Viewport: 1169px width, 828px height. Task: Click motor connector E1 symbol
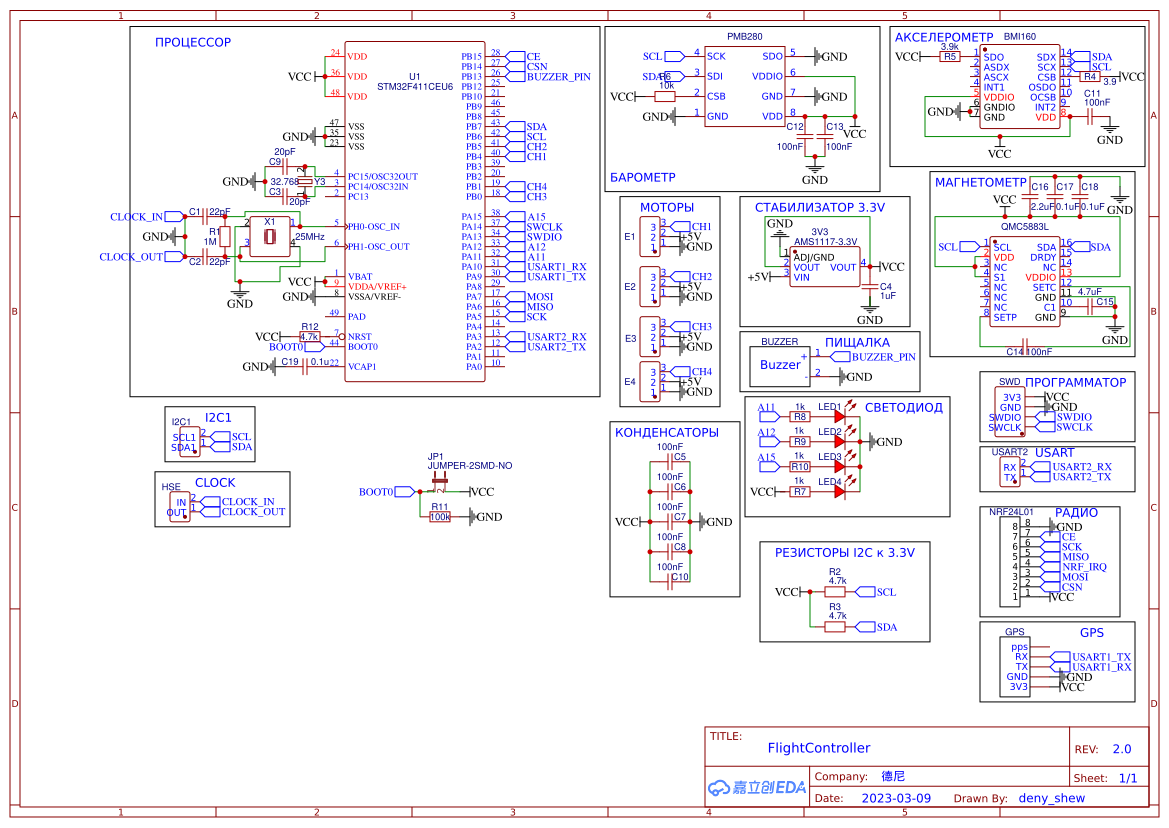pyautogui.click(x=651, y=237)
